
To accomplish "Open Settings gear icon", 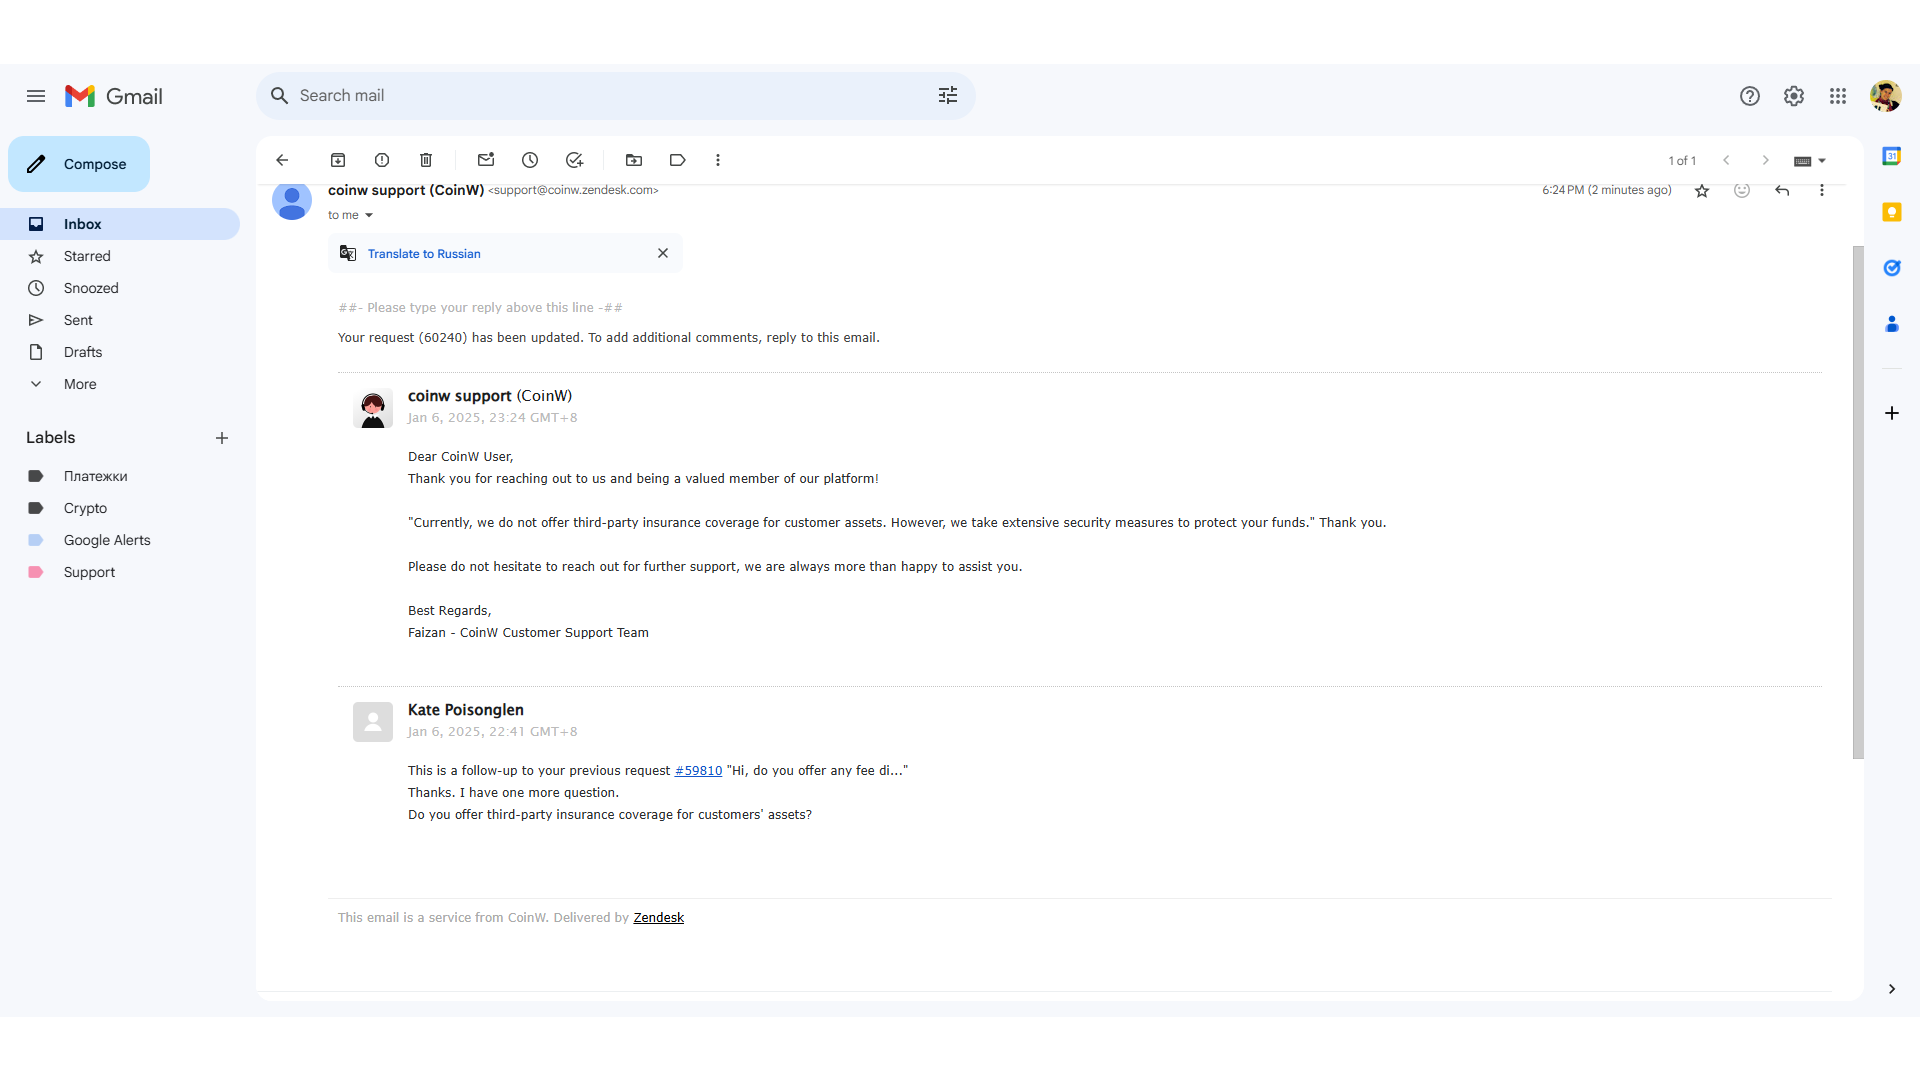I will (x=1794, y=96).
